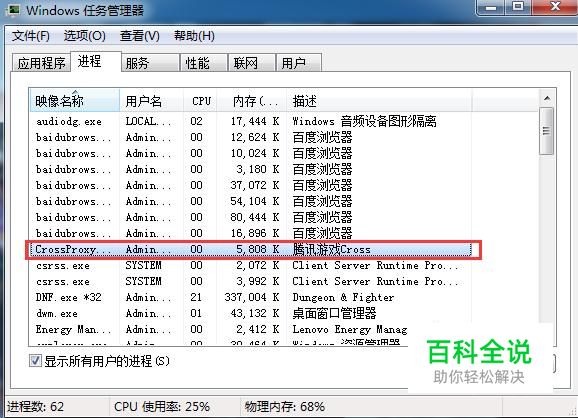Viewport: 578px width, 418px height.
Task: Click the Lenovo Energy Manag description
Action: point(350,329)
